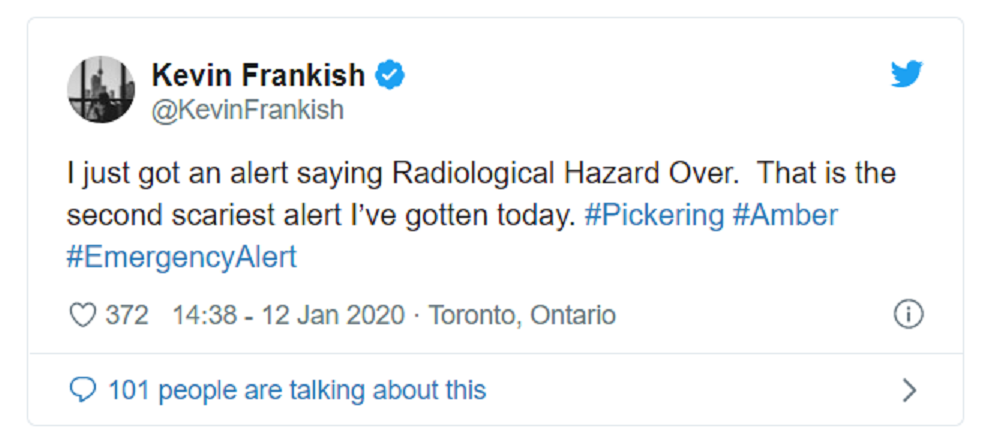The image size is (1003, 444).
Task: Click the 372 likes count
Action: coord(127,316)
